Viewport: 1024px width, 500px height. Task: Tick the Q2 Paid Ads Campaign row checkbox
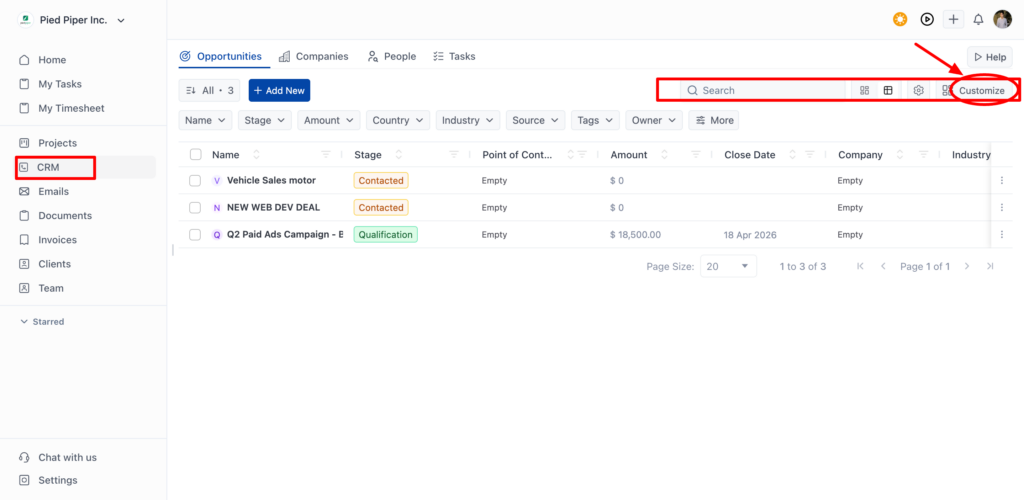click(195, 234)
